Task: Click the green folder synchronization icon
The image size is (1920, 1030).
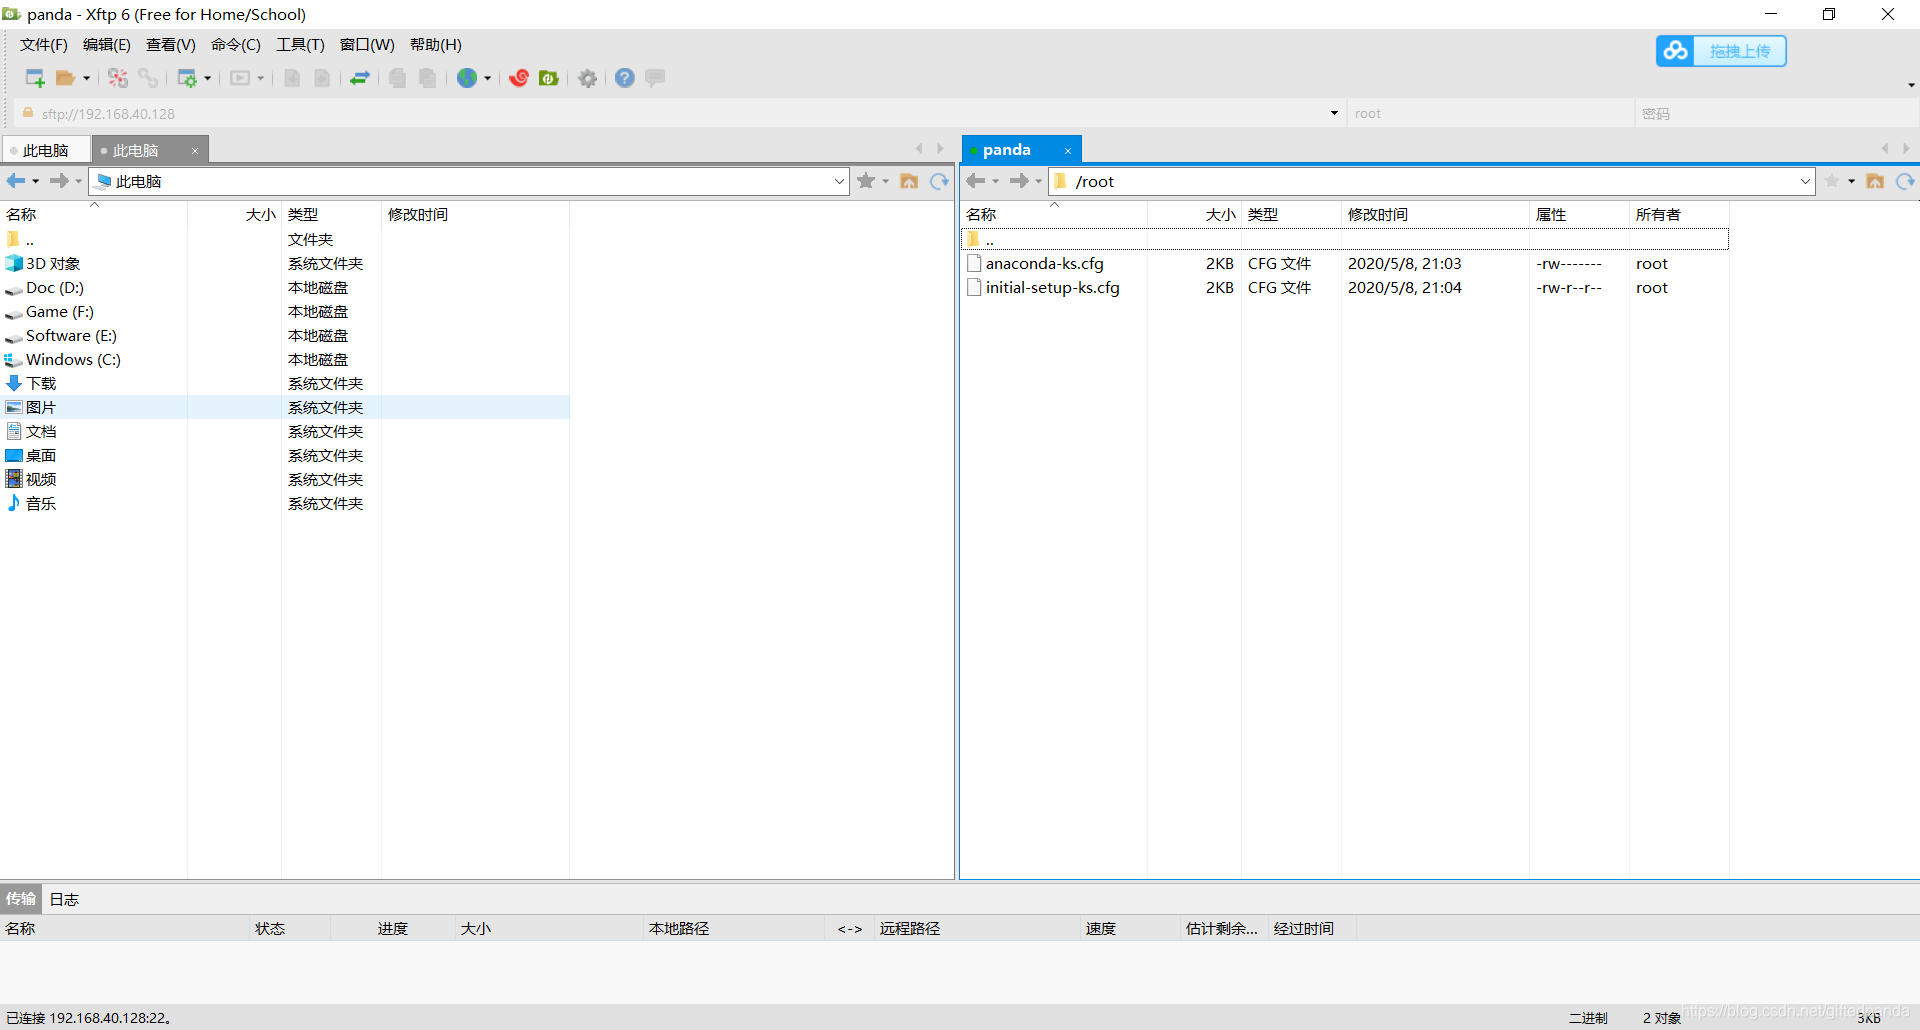Action: 549,78
